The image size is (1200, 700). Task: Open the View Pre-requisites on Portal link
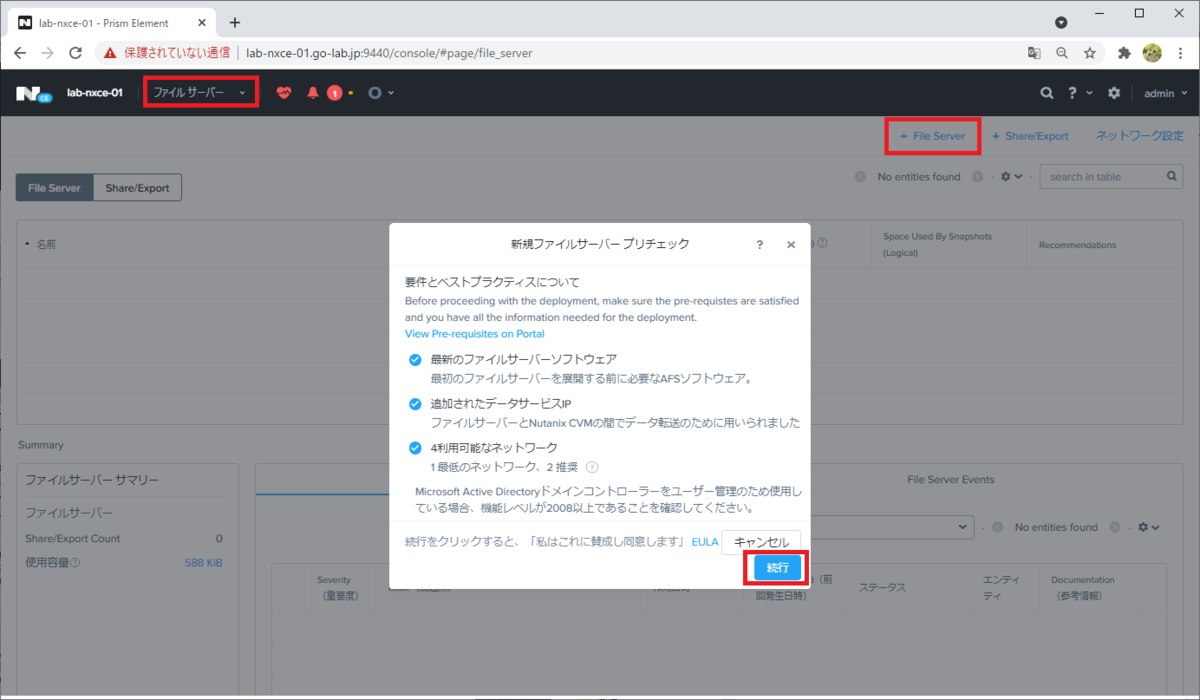click(x=474, y=333)
